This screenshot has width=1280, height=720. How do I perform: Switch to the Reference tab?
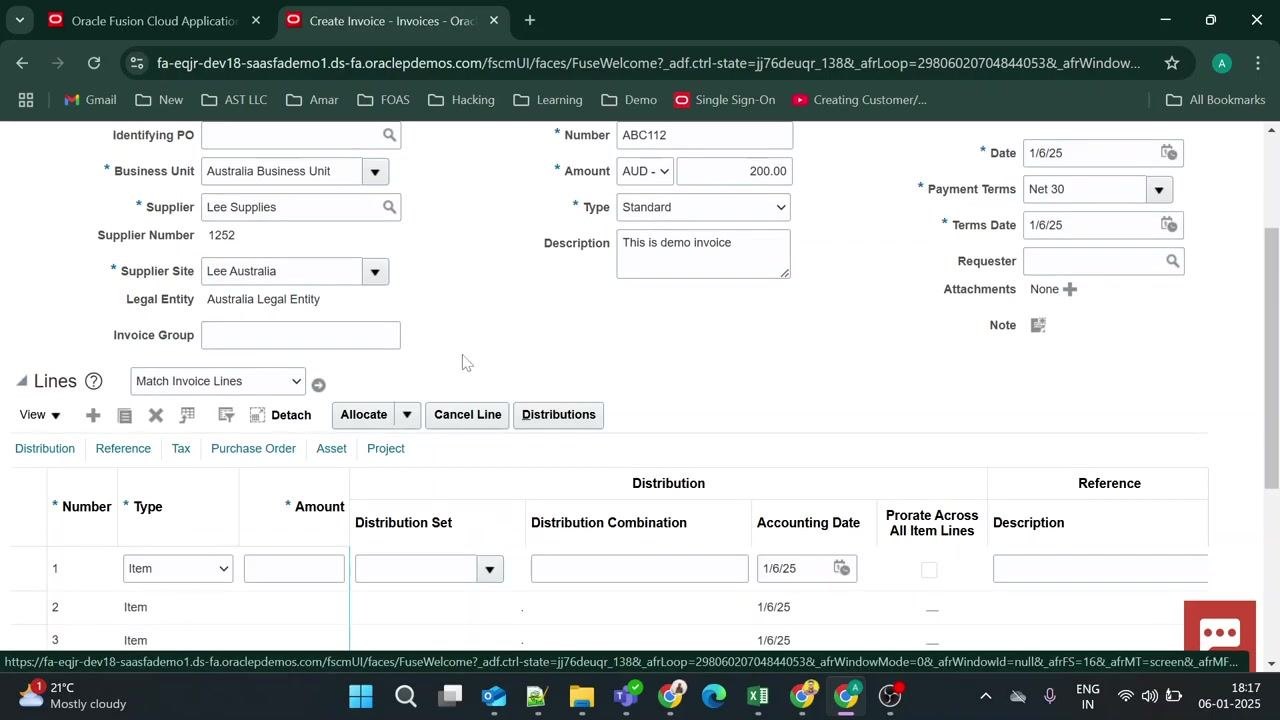(x=123, y=449)
